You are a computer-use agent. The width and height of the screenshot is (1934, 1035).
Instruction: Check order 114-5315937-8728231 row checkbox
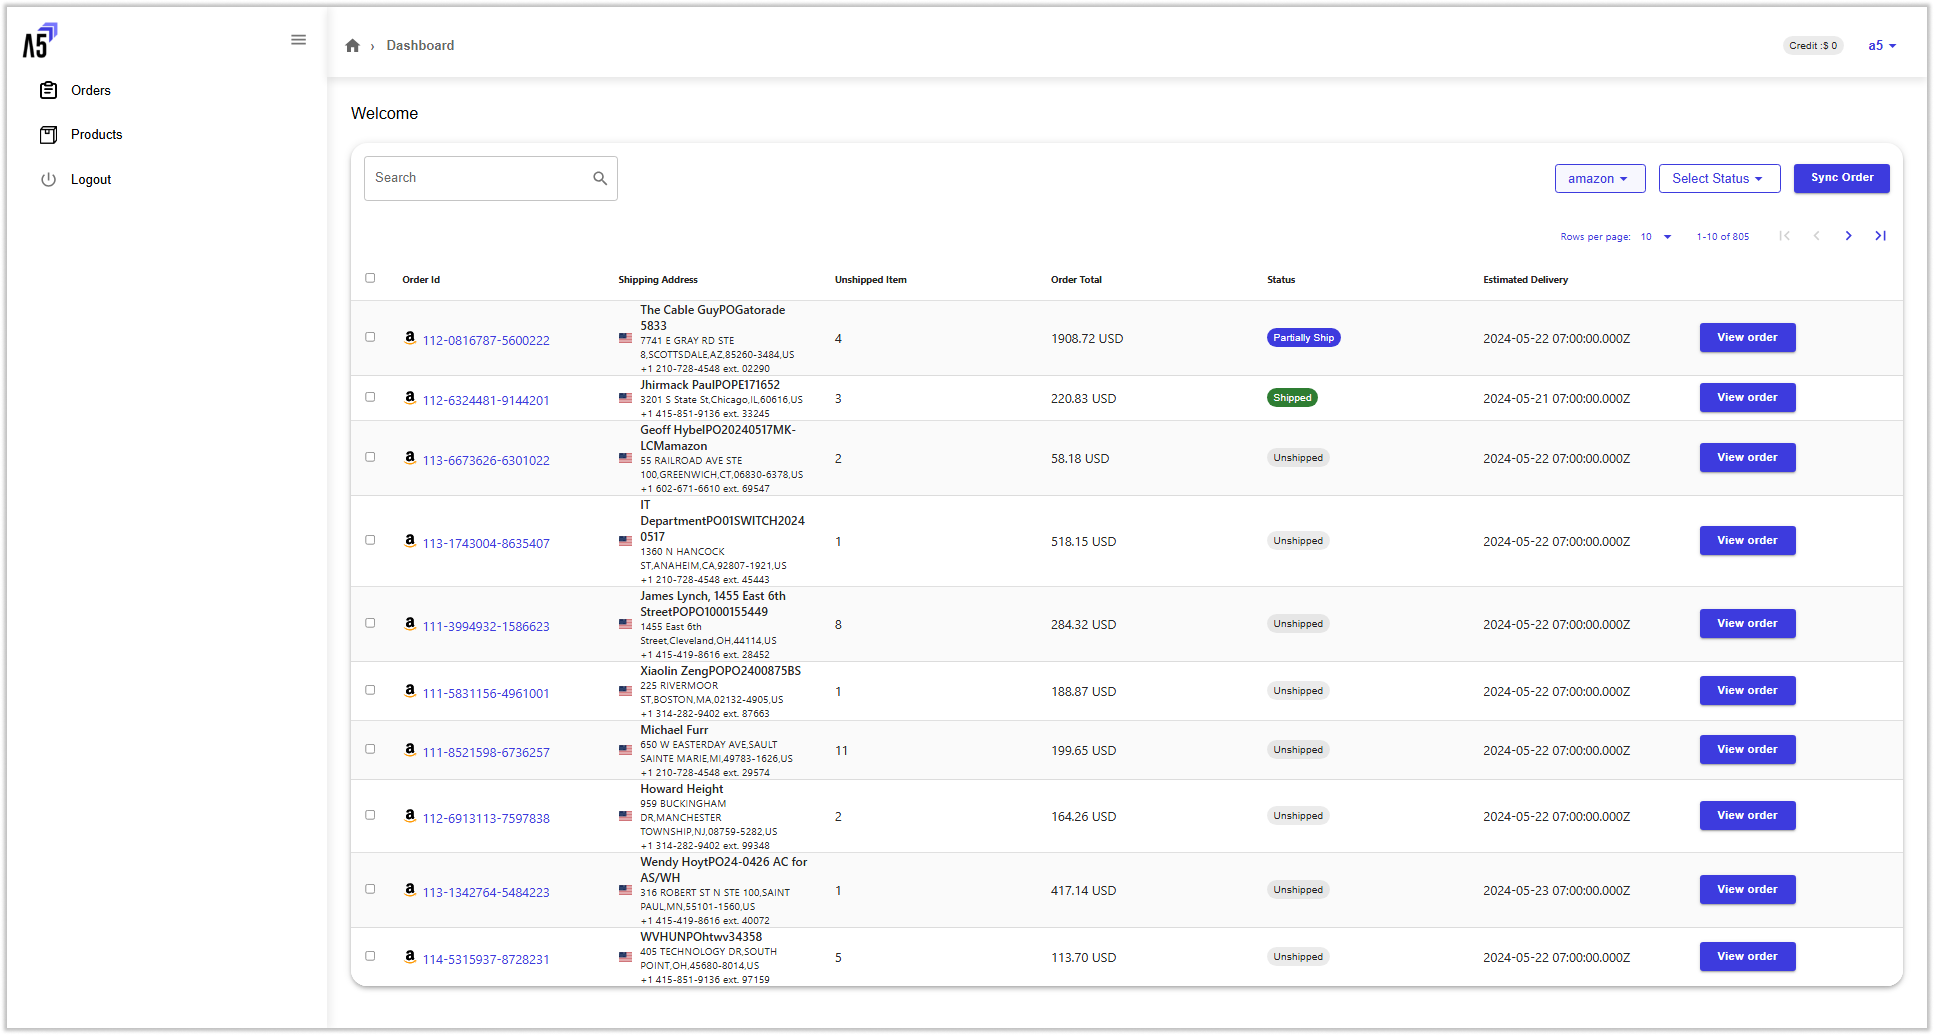pyautogui.click(x=370, y=956)
